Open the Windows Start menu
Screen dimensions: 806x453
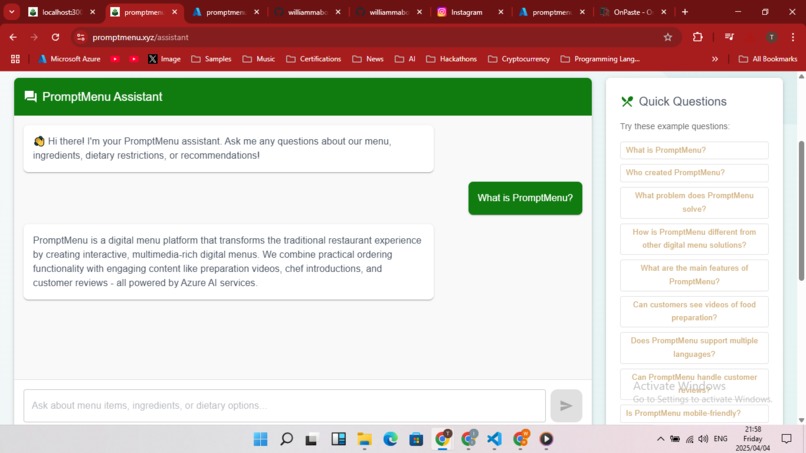pos(261,439)
